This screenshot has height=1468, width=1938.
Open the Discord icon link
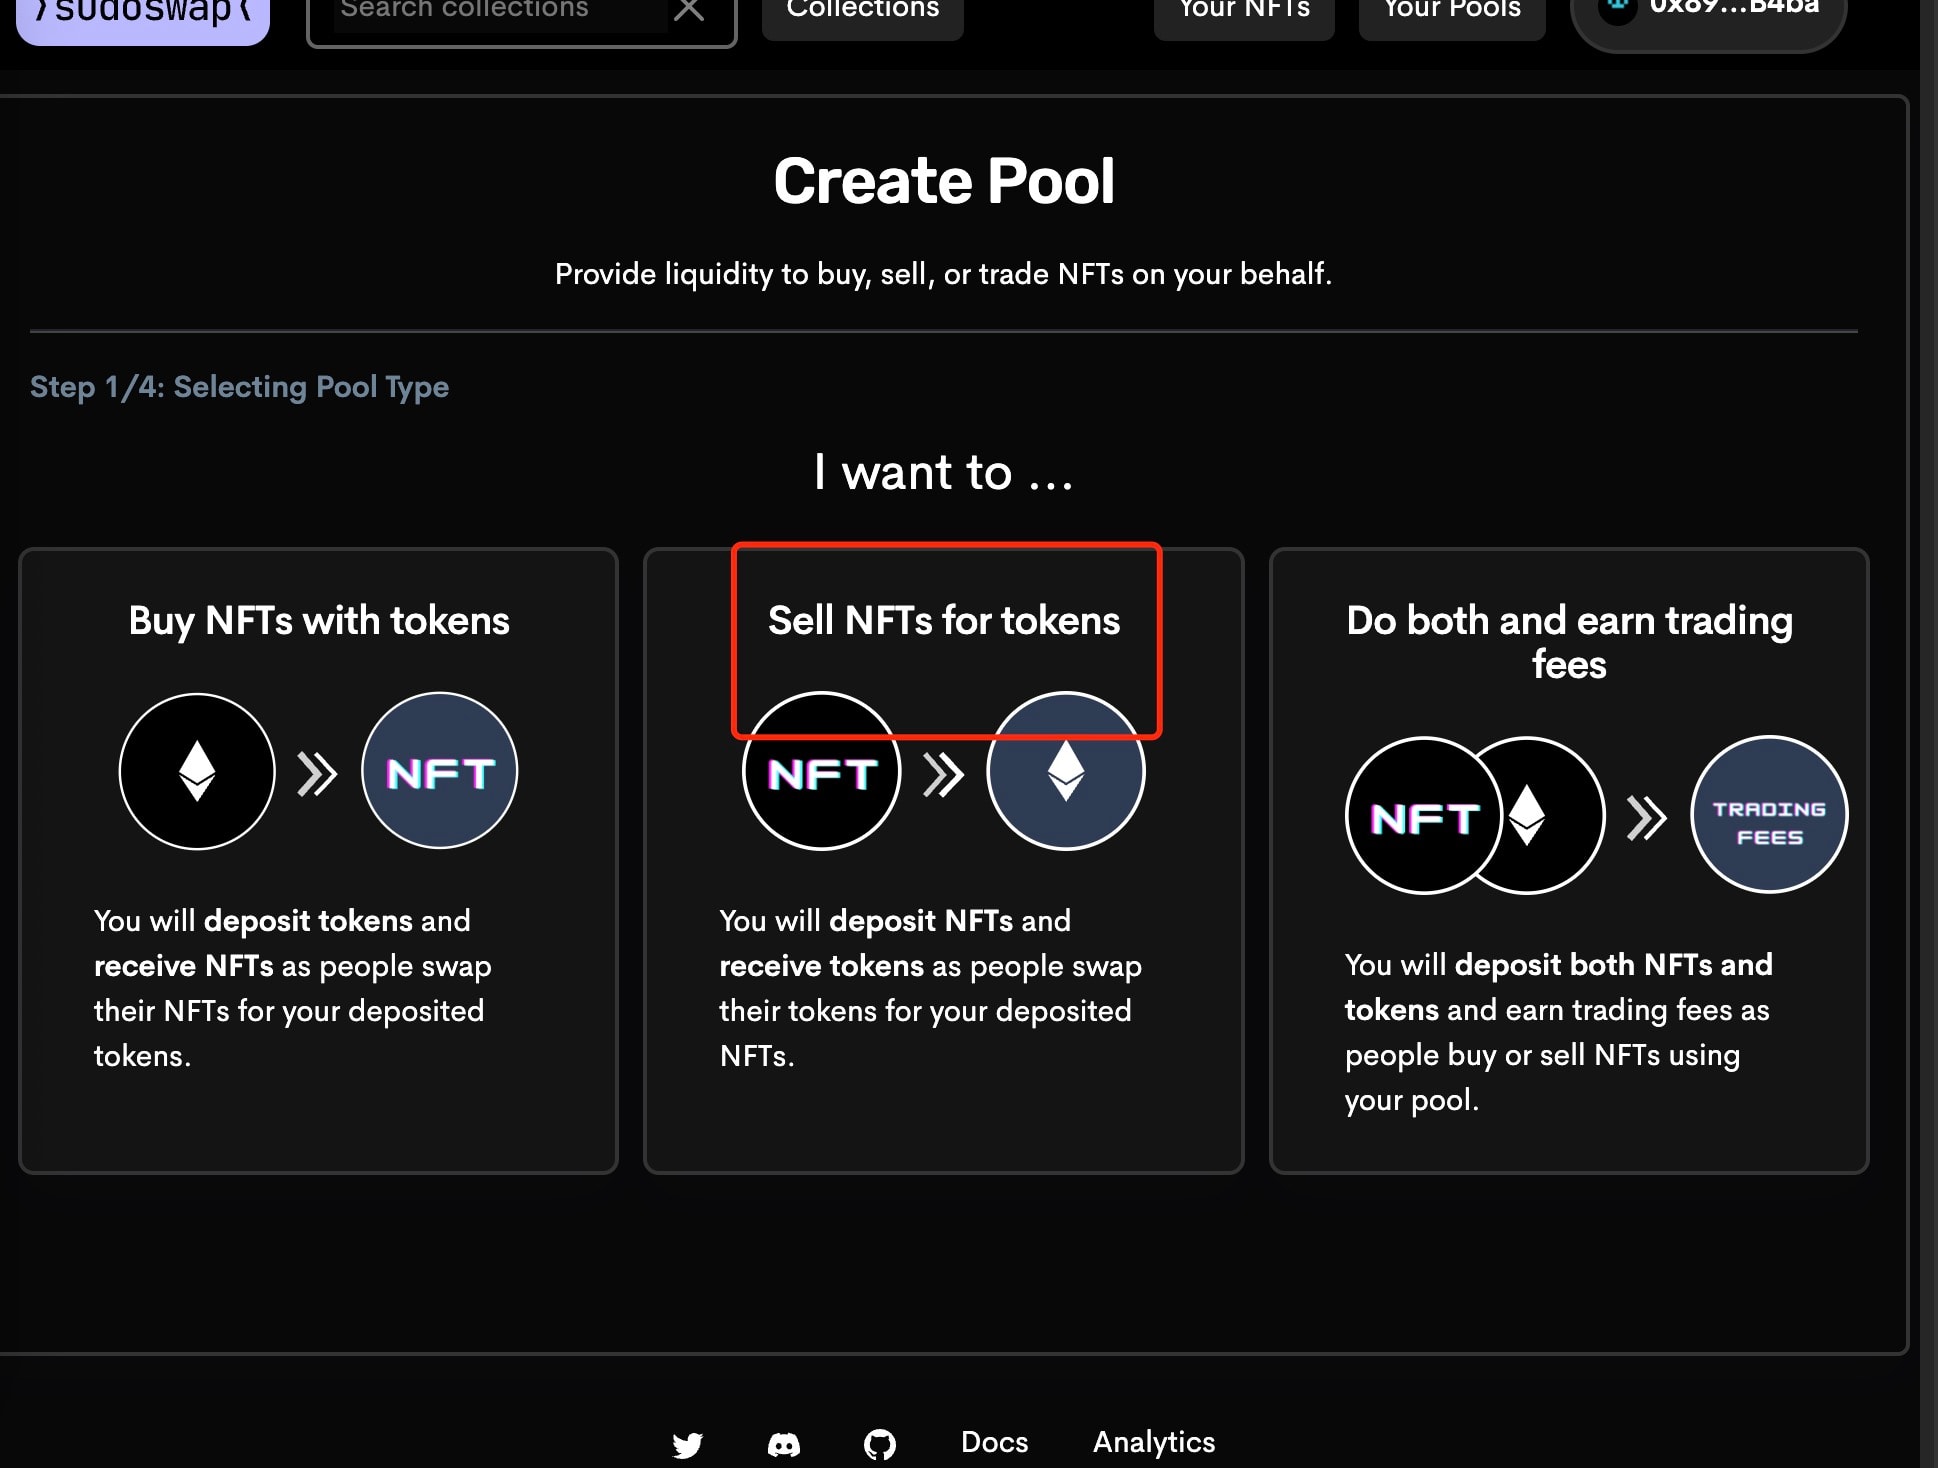[783, 1444]
